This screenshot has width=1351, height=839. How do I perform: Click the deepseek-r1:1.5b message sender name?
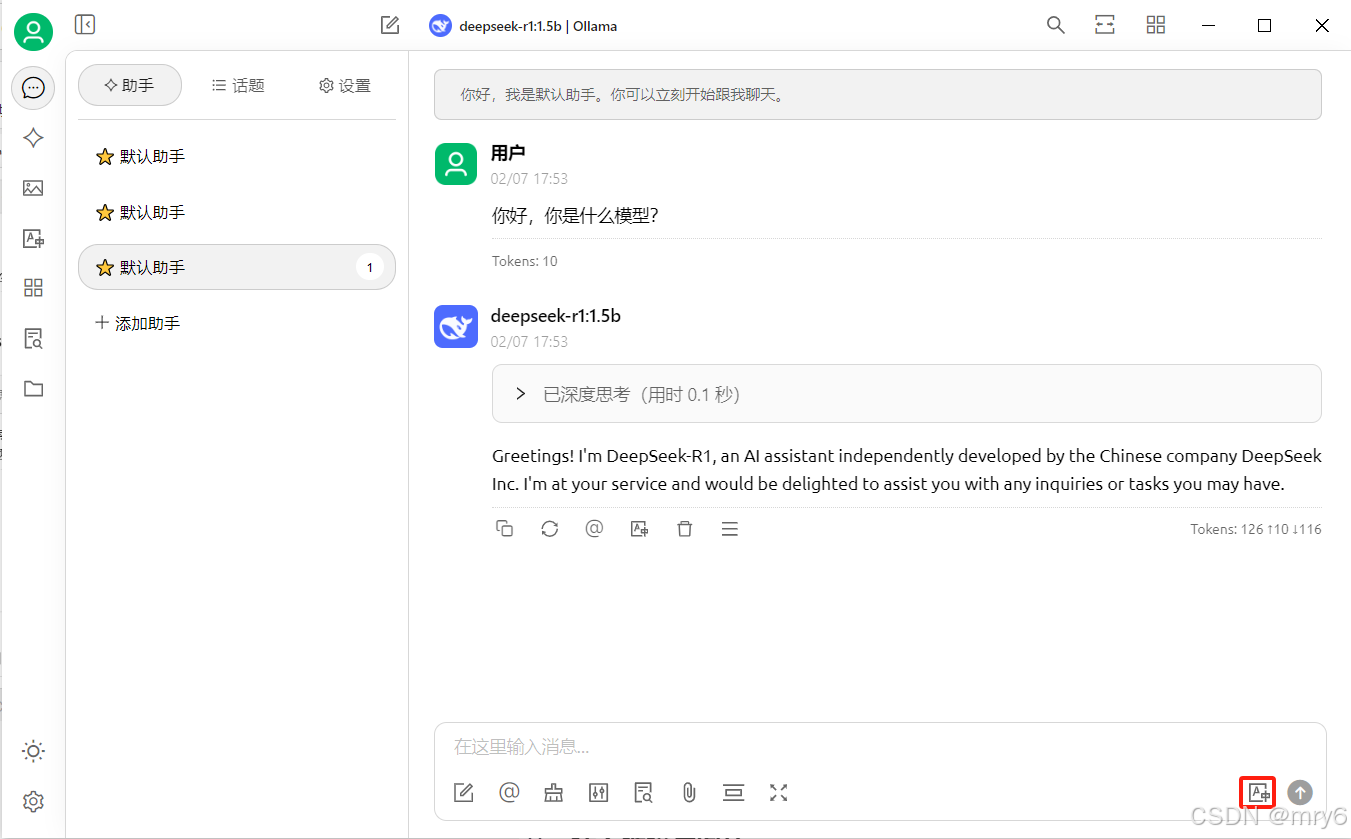(x=556, y=316)
